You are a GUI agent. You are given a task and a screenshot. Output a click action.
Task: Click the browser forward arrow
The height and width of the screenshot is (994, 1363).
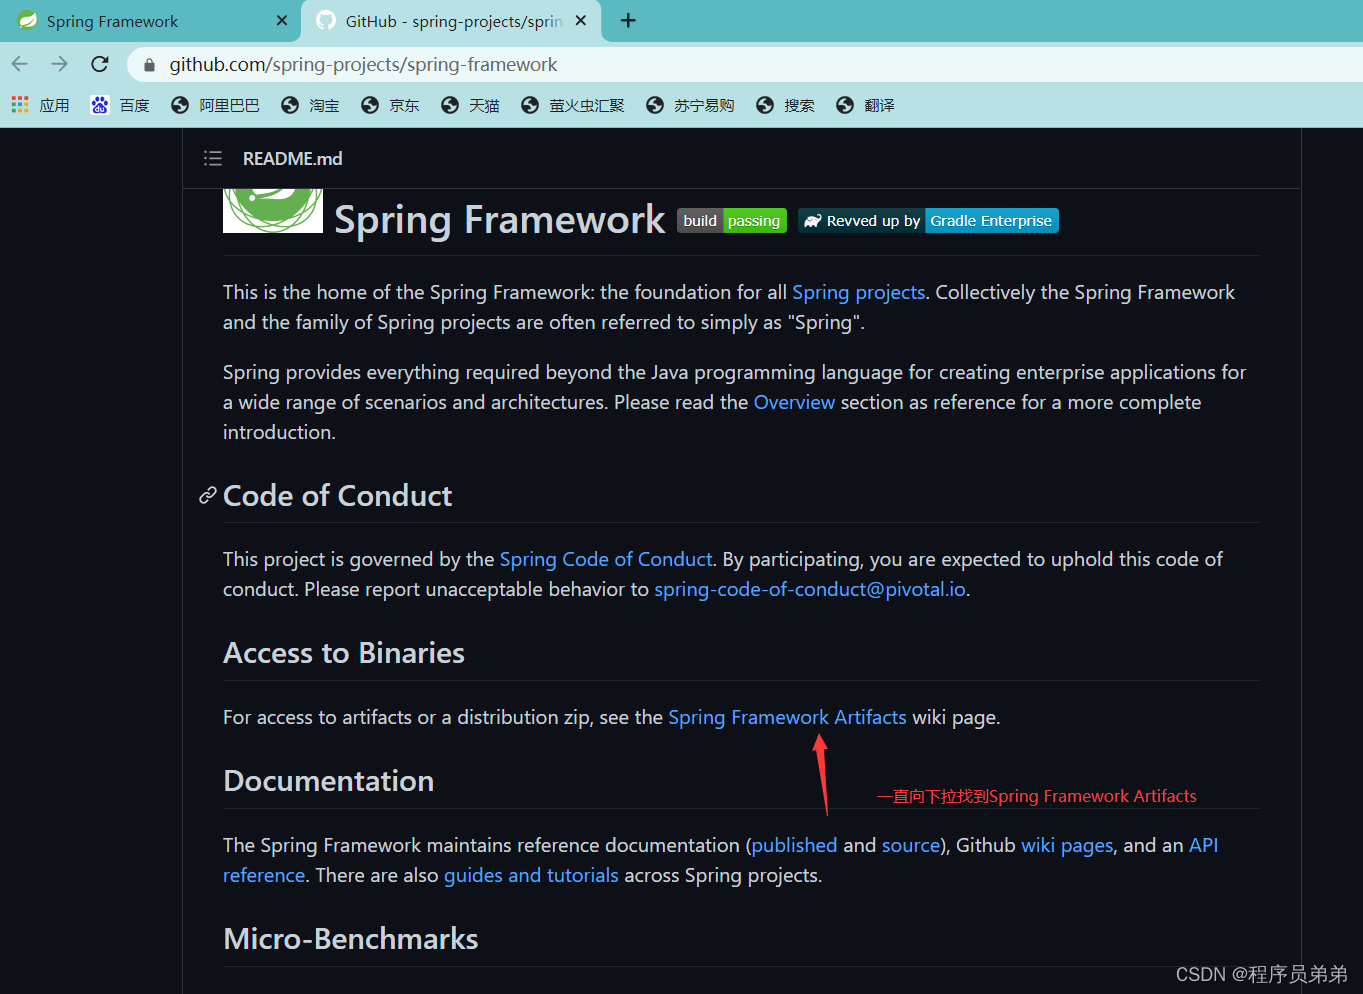tap(60, 64)
